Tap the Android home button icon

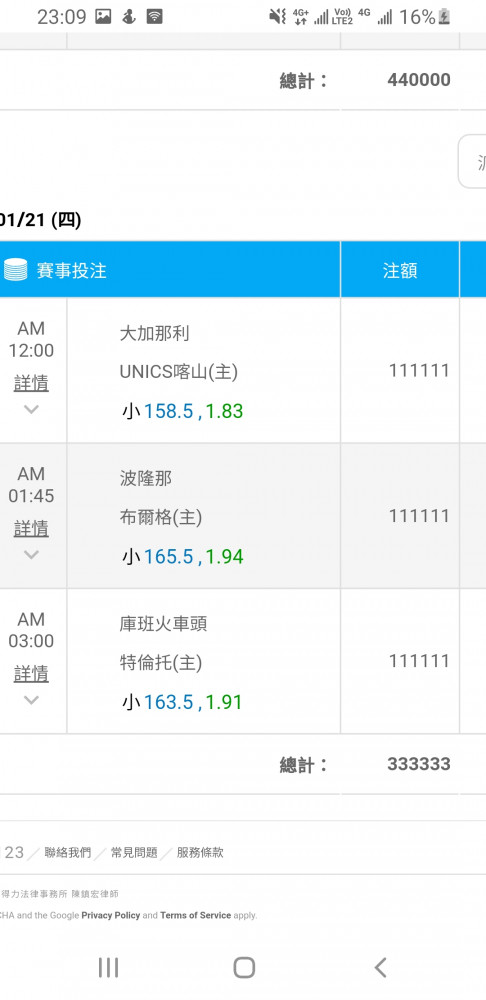[244, 967]
